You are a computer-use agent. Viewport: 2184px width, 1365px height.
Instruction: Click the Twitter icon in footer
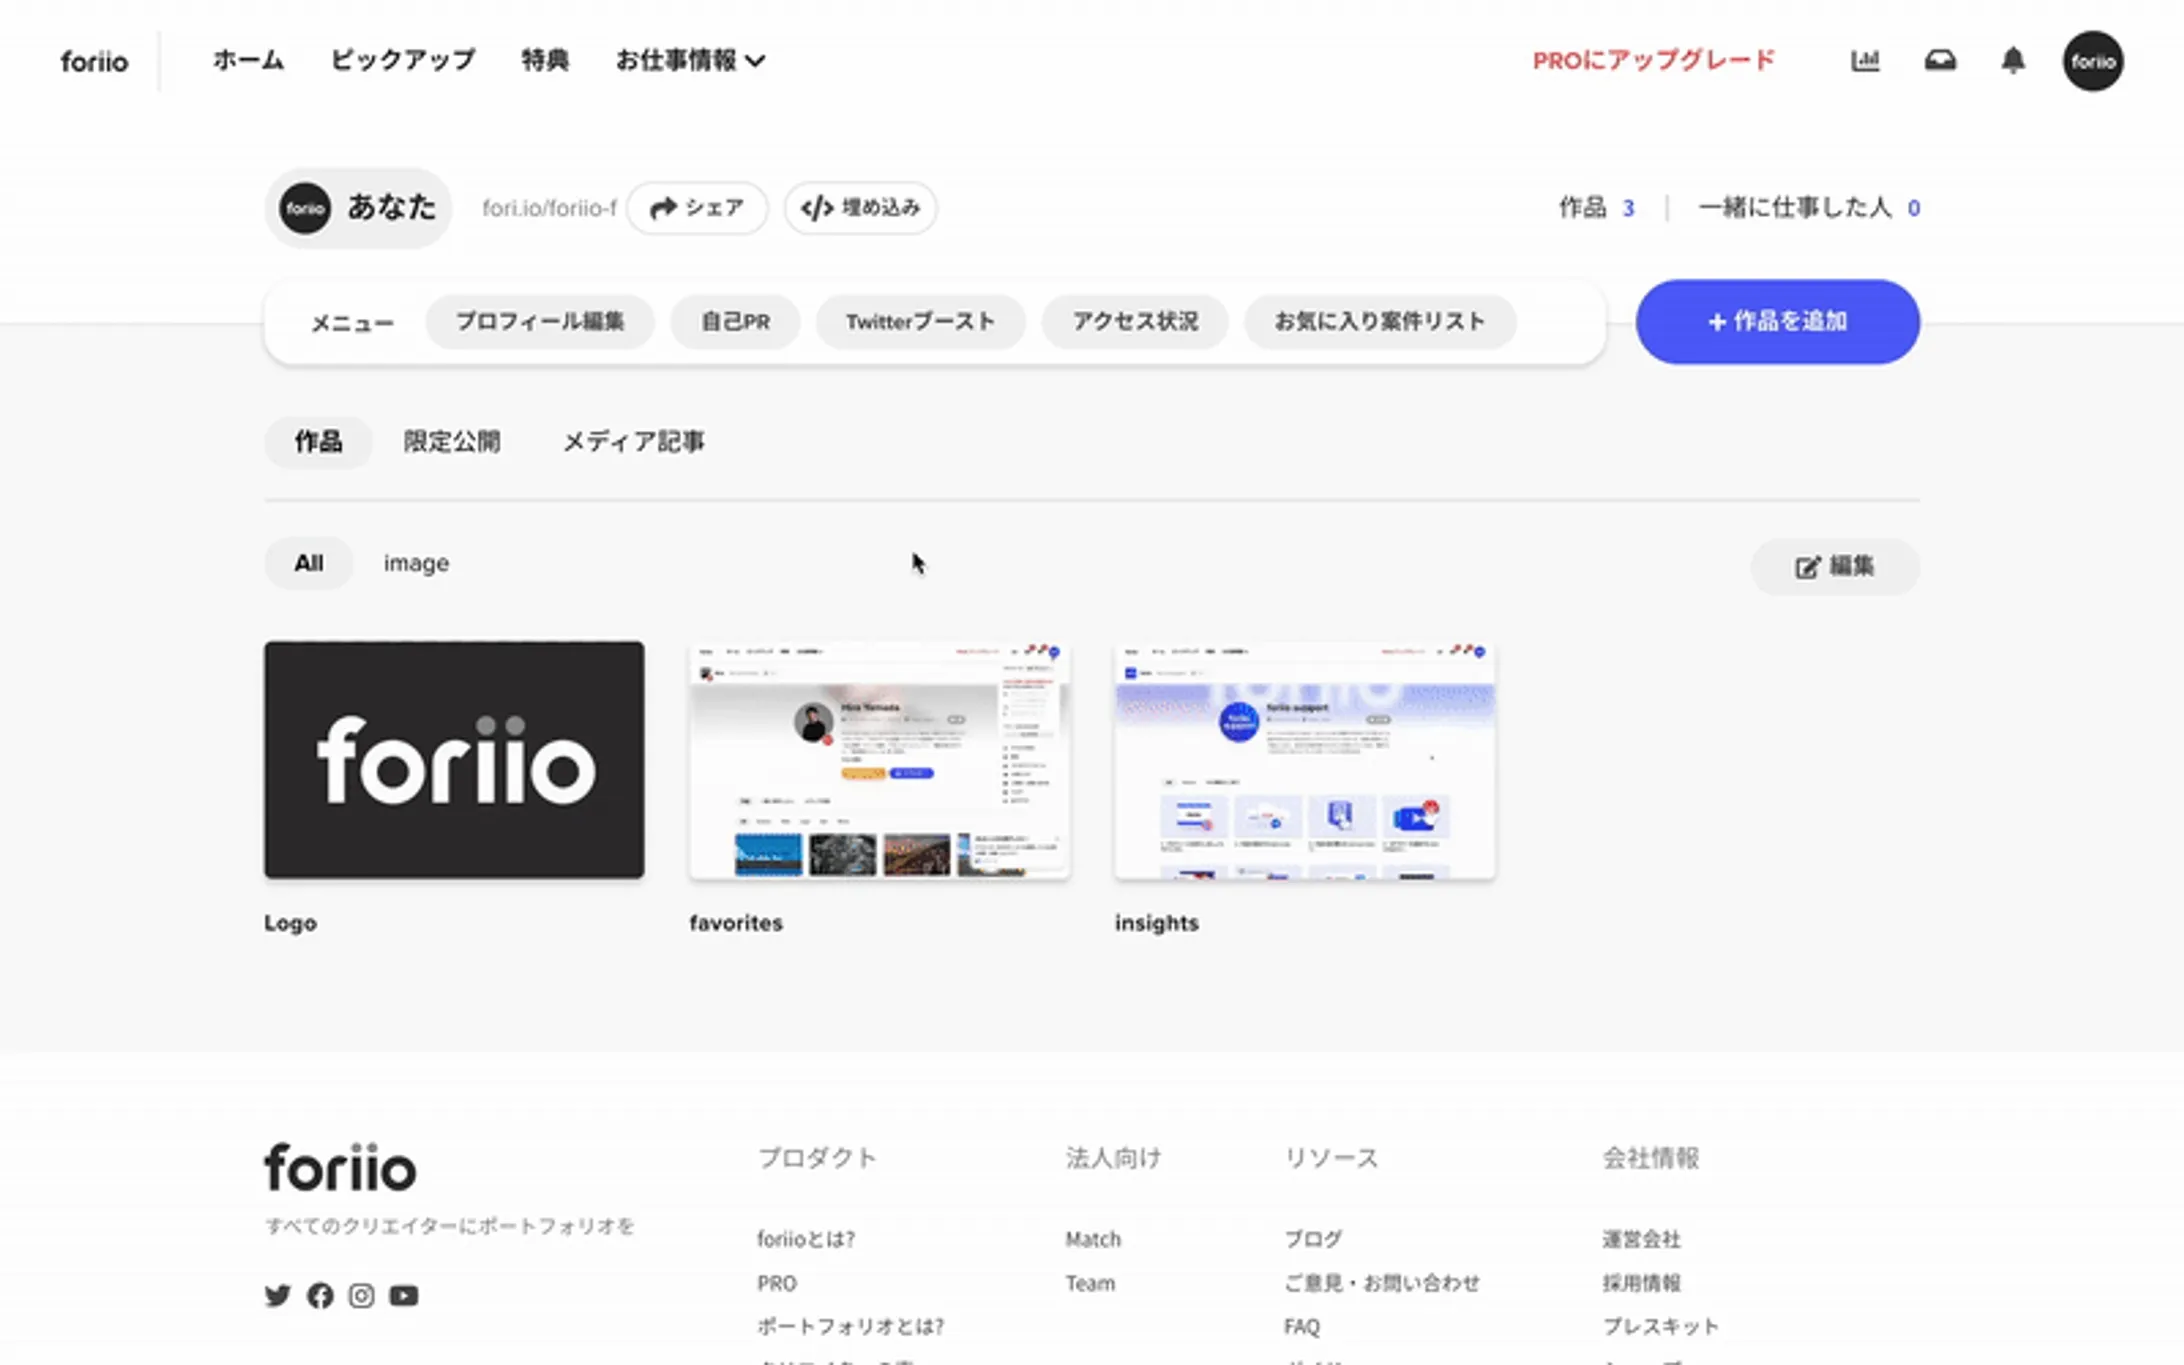click(278, 1296)
